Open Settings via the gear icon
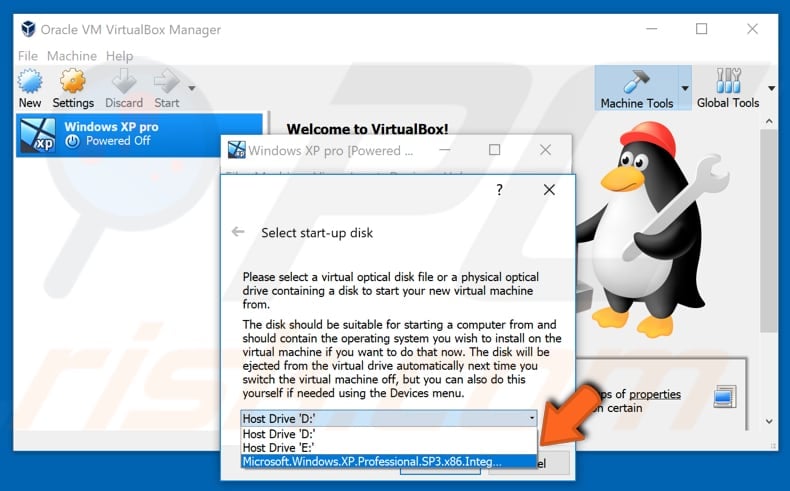790x491 pixels. pyautogui.click(x=73, y=82)
